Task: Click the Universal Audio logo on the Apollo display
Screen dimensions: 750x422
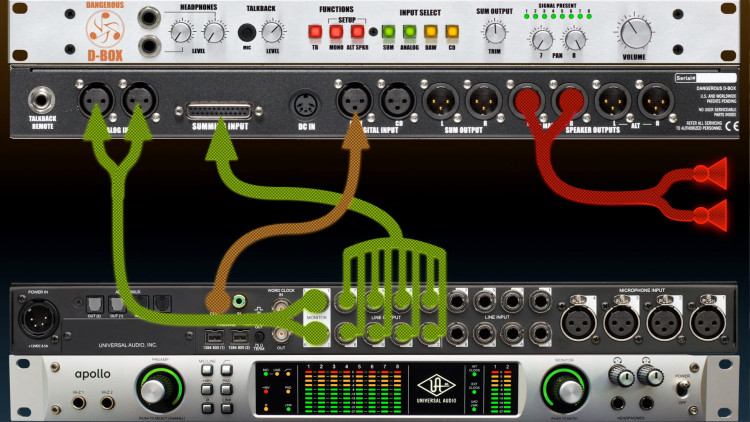Action: click(436, 387)
